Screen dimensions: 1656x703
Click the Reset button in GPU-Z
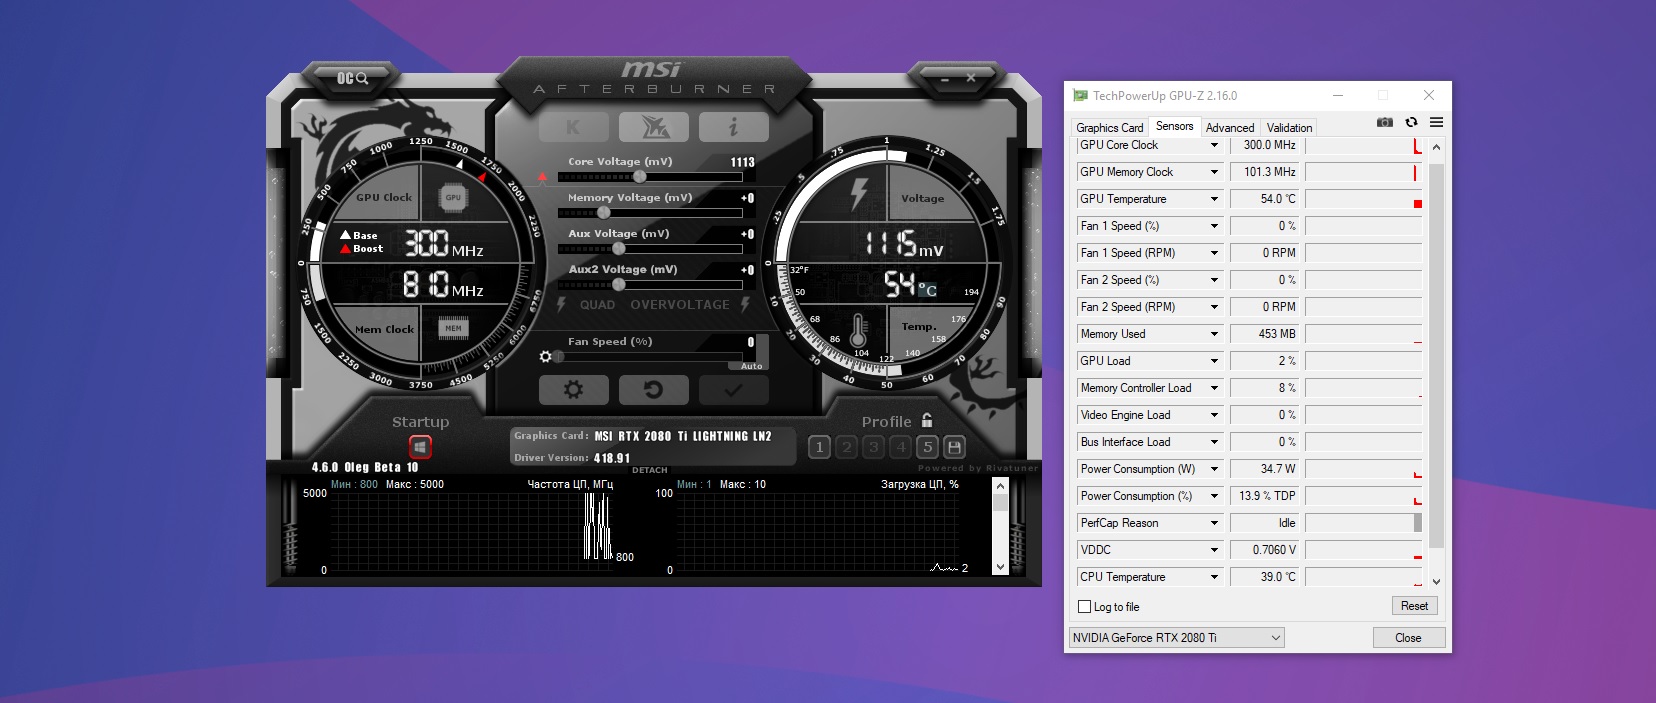[1414, 606]
